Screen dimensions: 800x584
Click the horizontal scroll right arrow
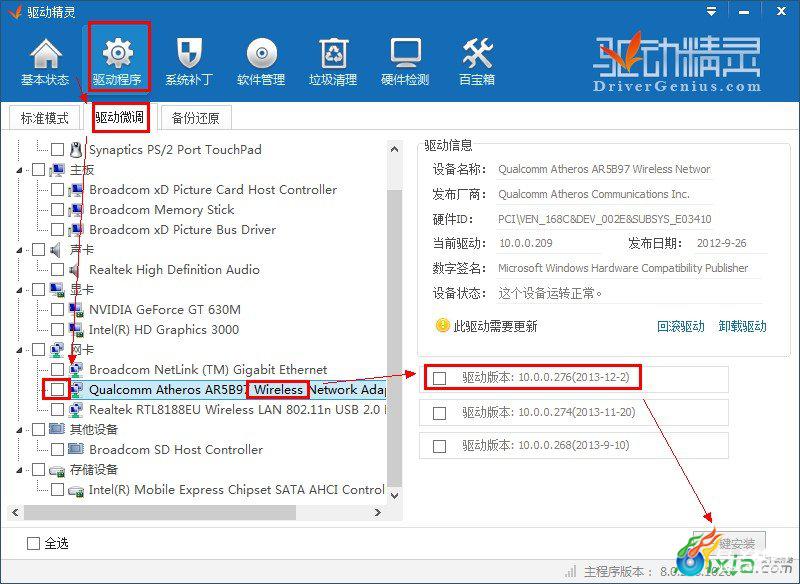point(378,512)
